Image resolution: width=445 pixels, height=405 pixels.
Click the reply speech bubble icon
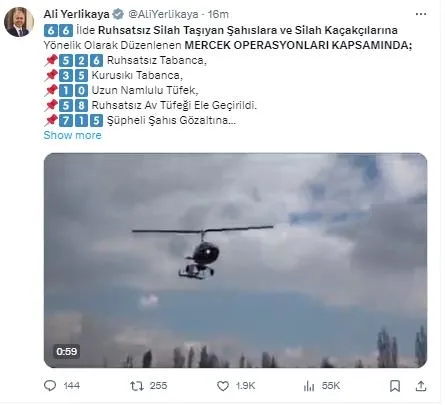(50, 386)
